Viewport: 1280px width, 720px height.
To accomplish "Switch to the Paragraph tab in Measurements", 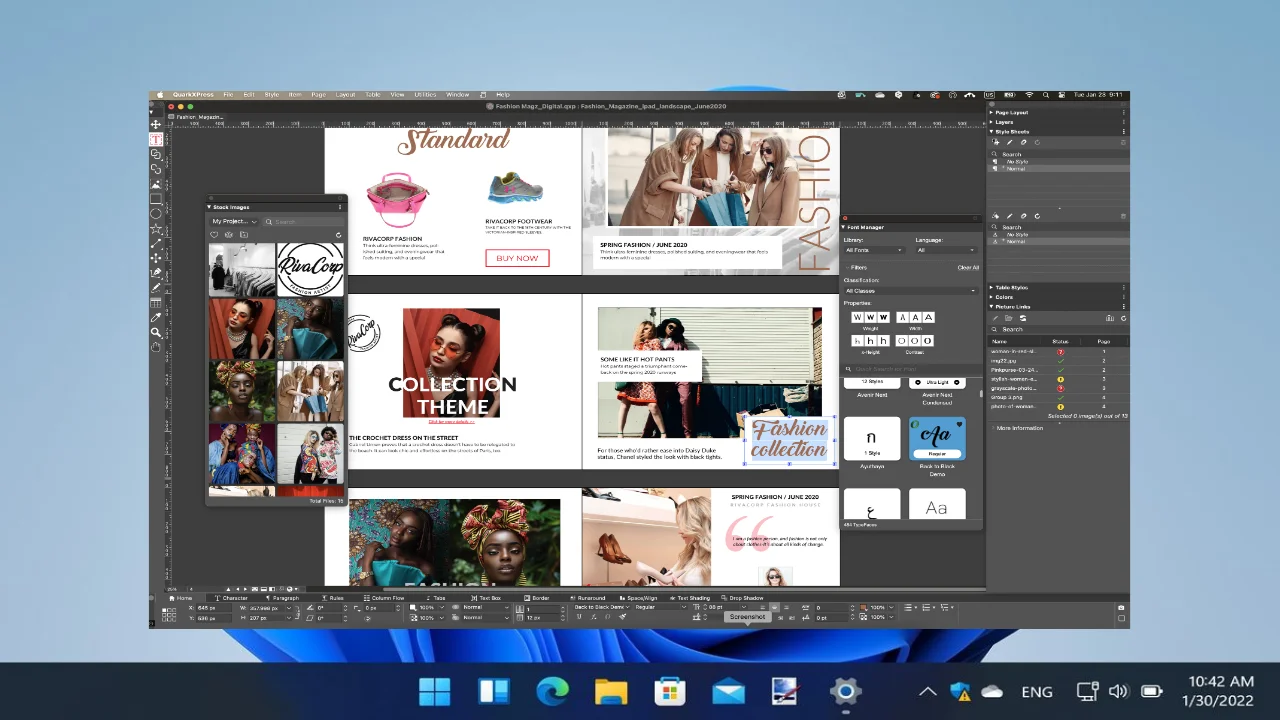I will [283, 598].
